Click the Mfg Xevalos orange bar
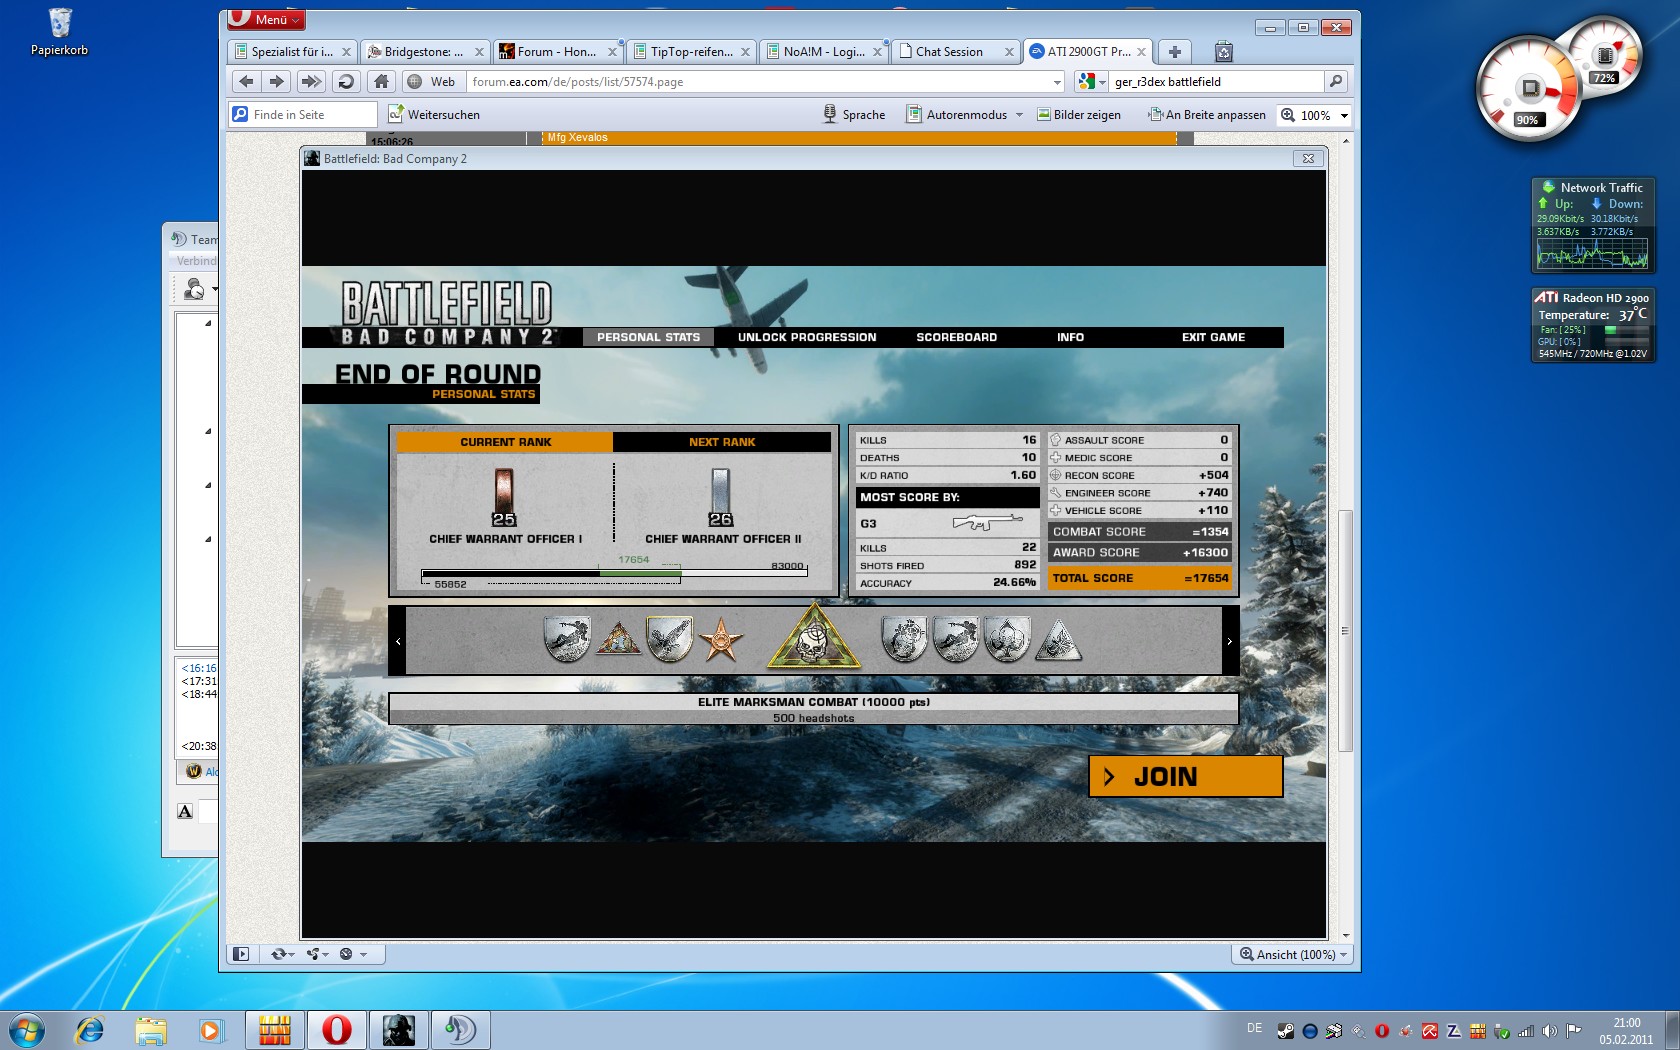This screenshot has width=1680, height=1050. point(860,138)
